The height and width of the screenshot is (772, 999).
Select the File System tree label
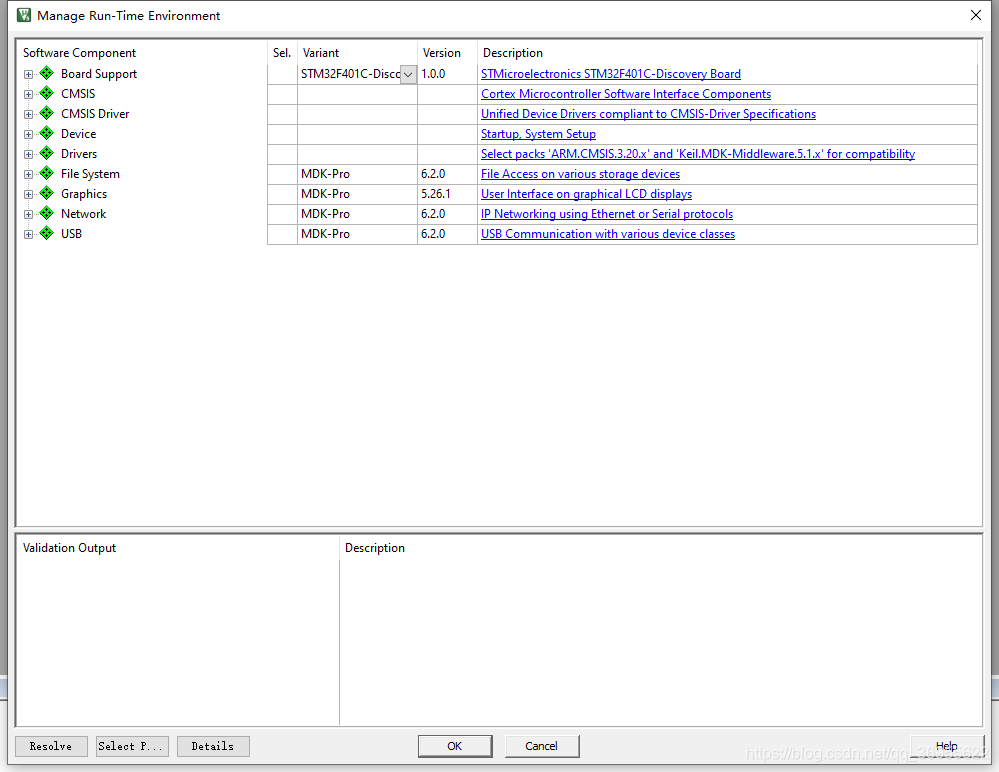90,174
